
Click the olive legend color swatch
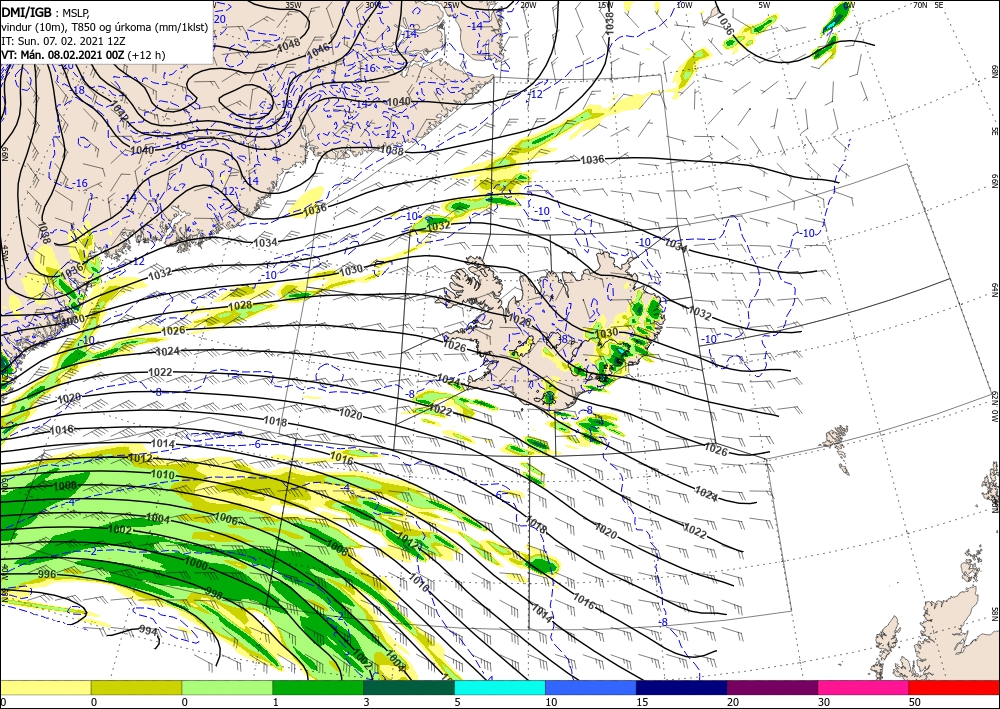pos(136,687)
